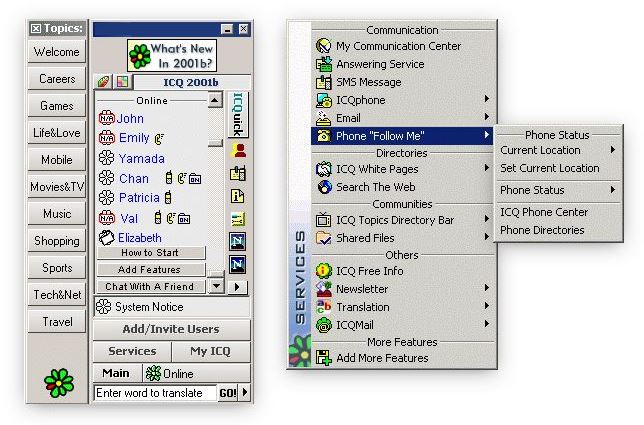Click the Enter word to translate field

(155, 393)
